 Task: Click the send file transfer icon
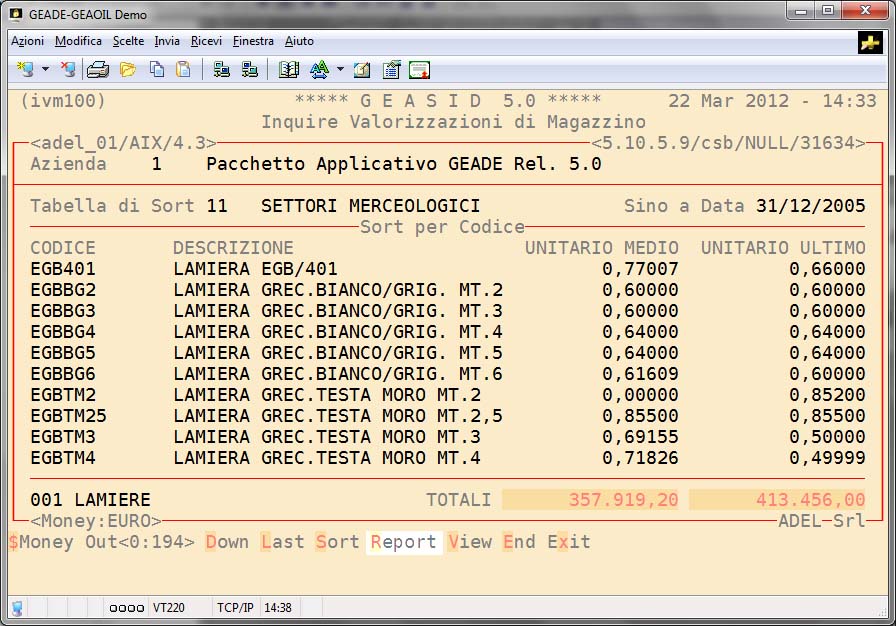tap(222, 70)
